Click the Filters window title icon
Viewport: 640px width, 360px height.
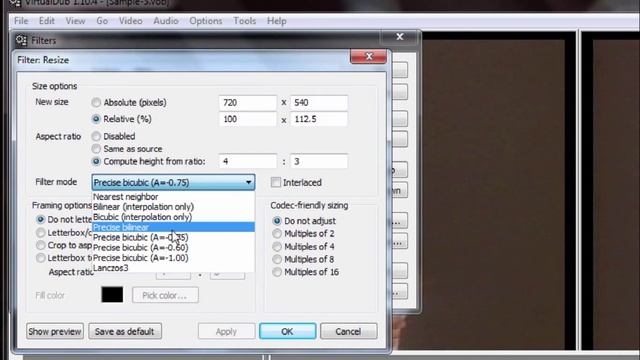(x=21, y=40)
